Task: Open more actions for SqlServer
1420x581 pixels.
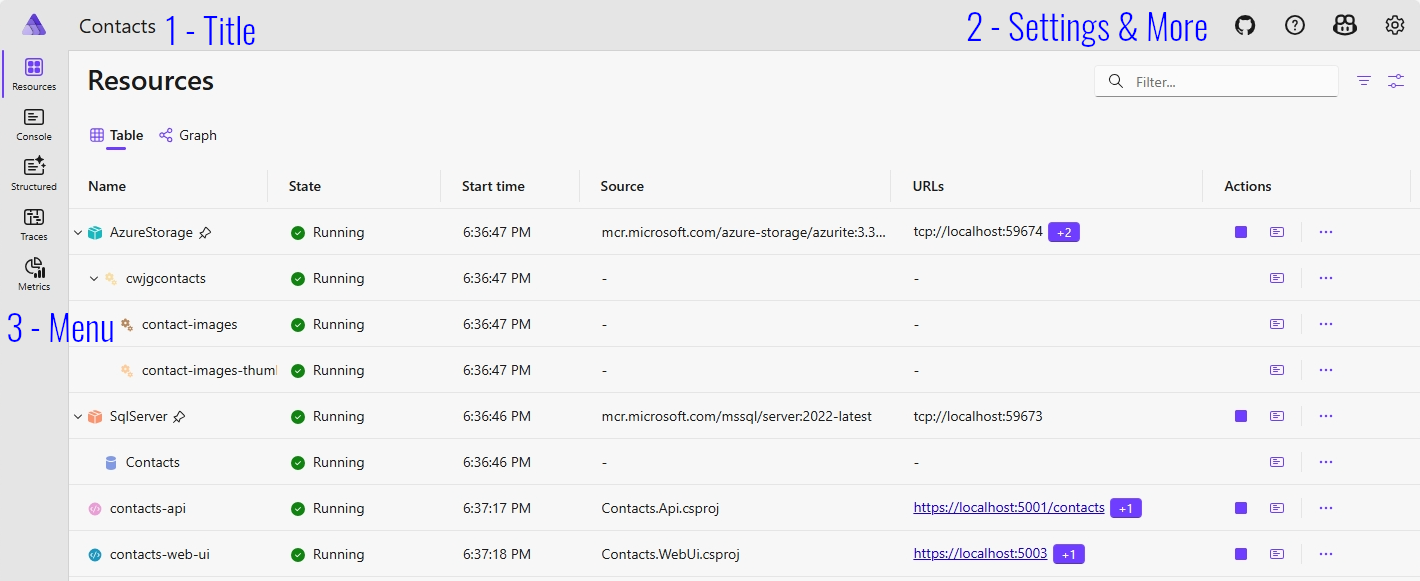Action: click(1326, 416)
